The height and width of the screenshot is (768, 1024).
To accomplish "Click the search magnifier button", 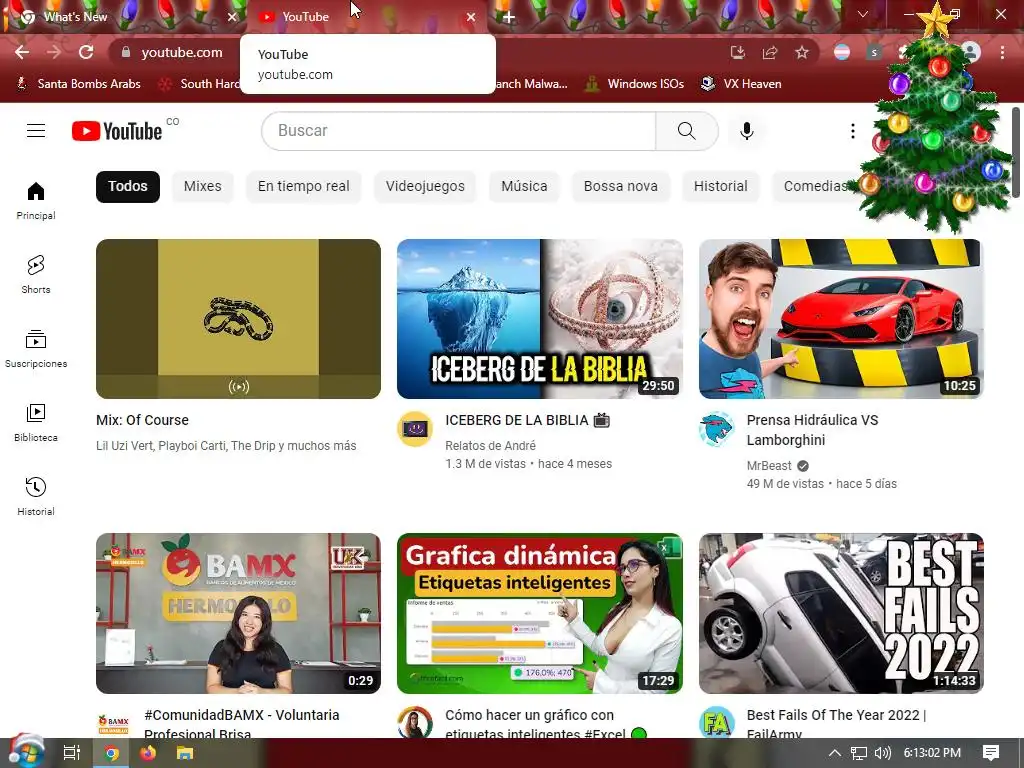I will (x=687, y=131).
